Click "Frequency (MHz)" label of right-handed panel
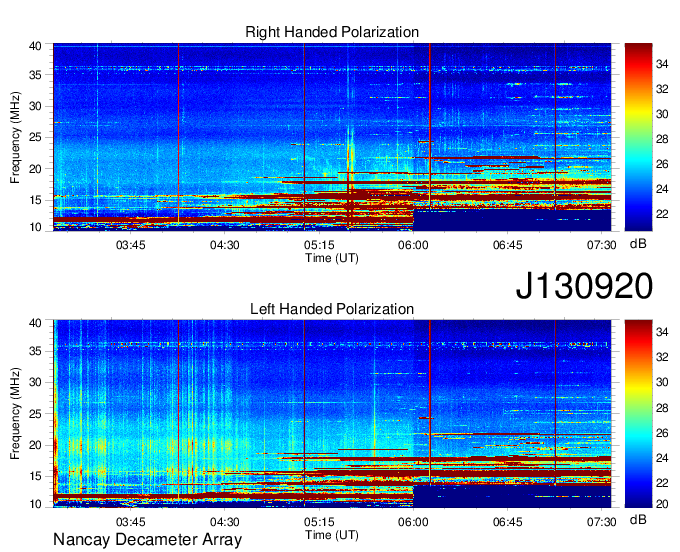This screenshot has height=552, width=680. pos(15,137)
